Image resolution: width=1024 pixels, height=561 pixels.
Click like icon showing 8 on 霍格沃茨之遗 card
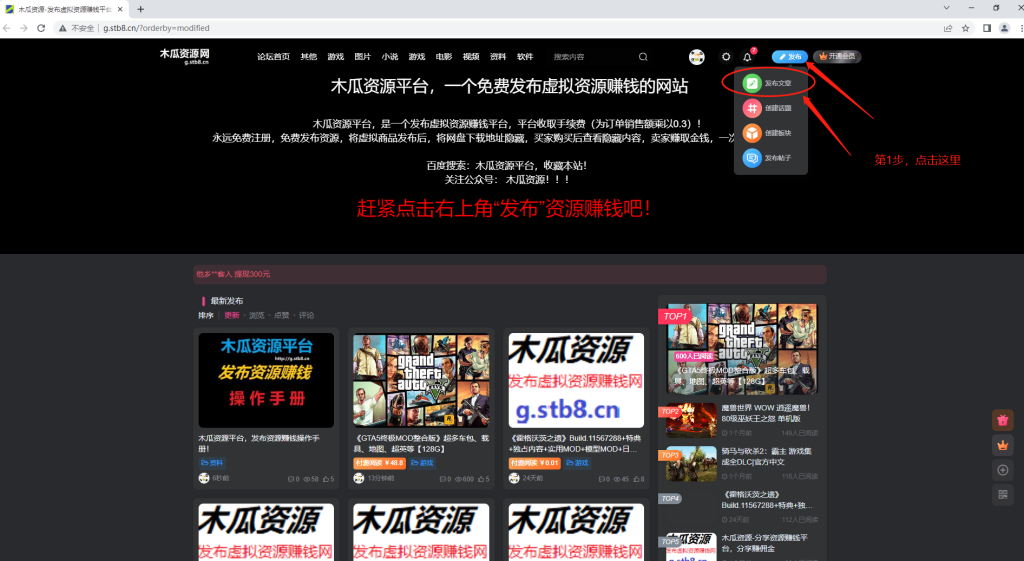(x=636, y=479)
